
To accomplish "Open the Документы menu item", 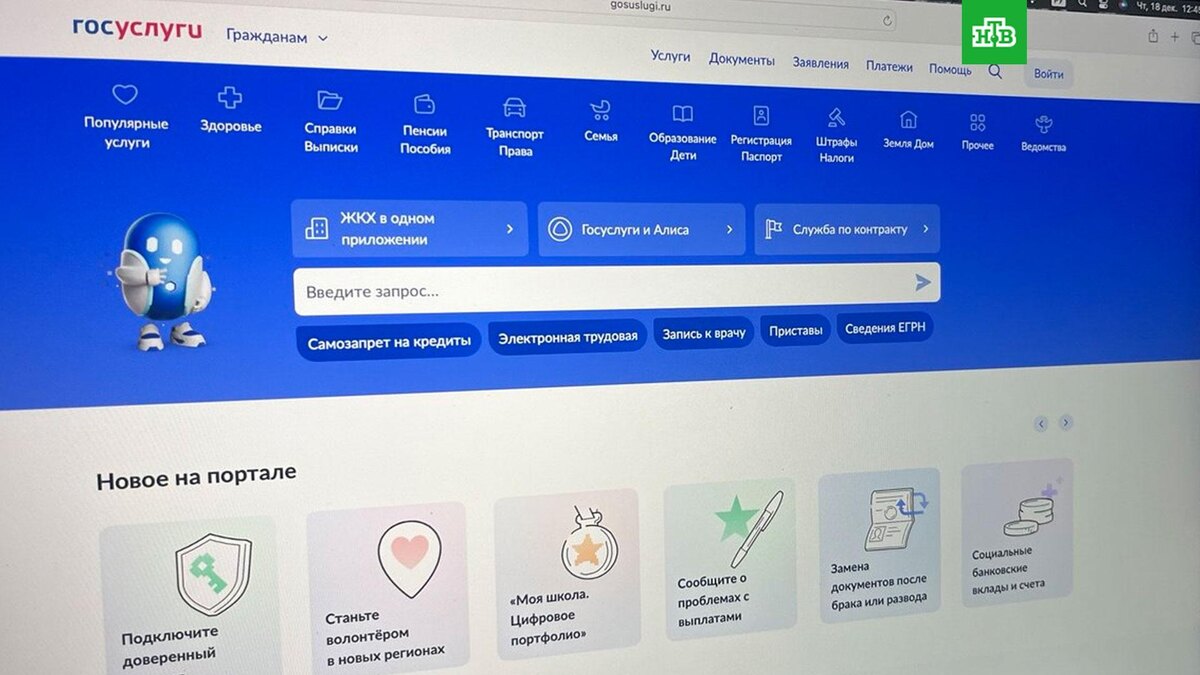I will (x=742, y=60).
